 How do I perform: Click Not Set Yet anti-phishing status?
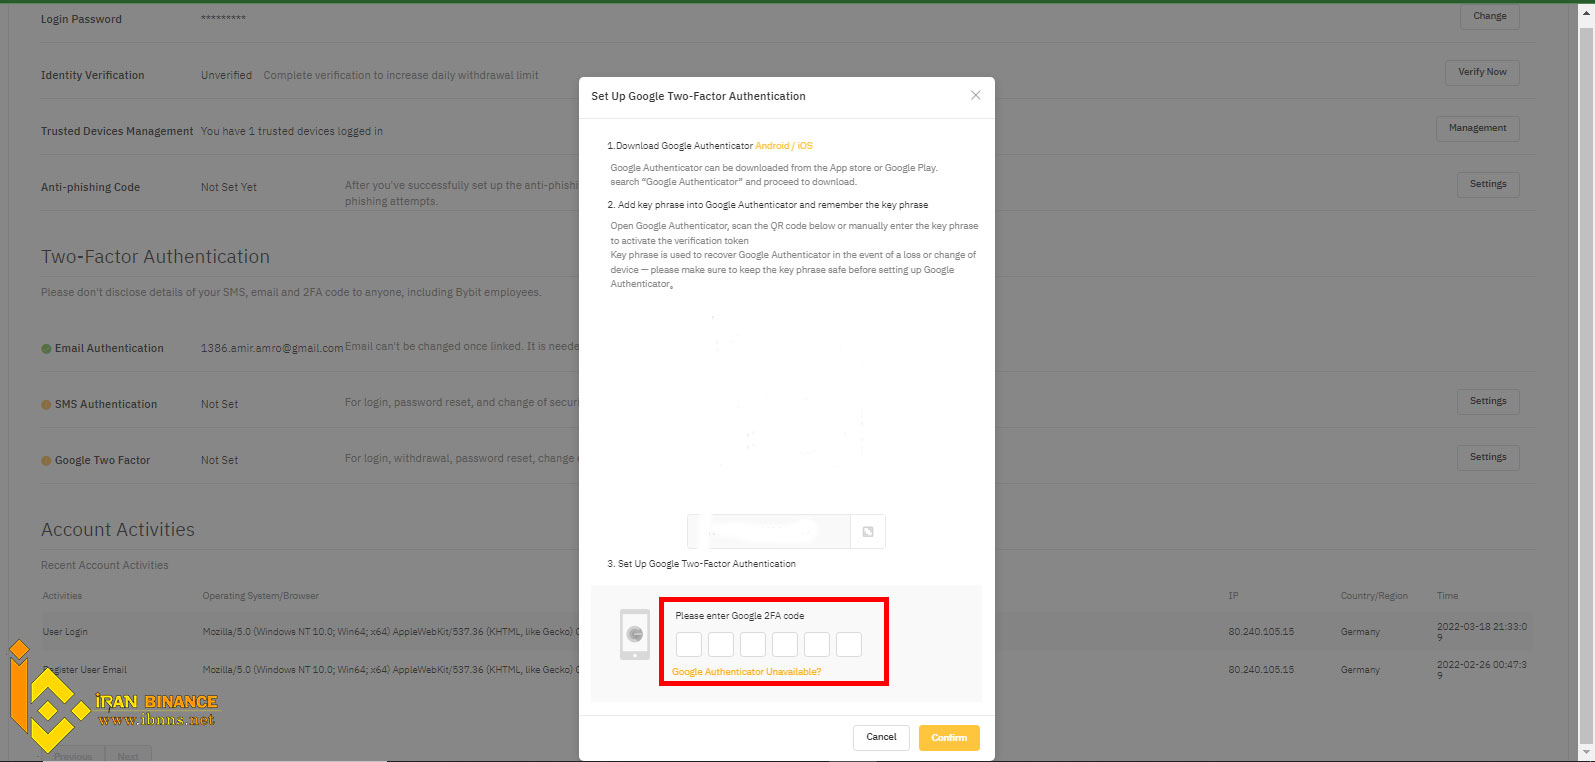coord(229,187)
